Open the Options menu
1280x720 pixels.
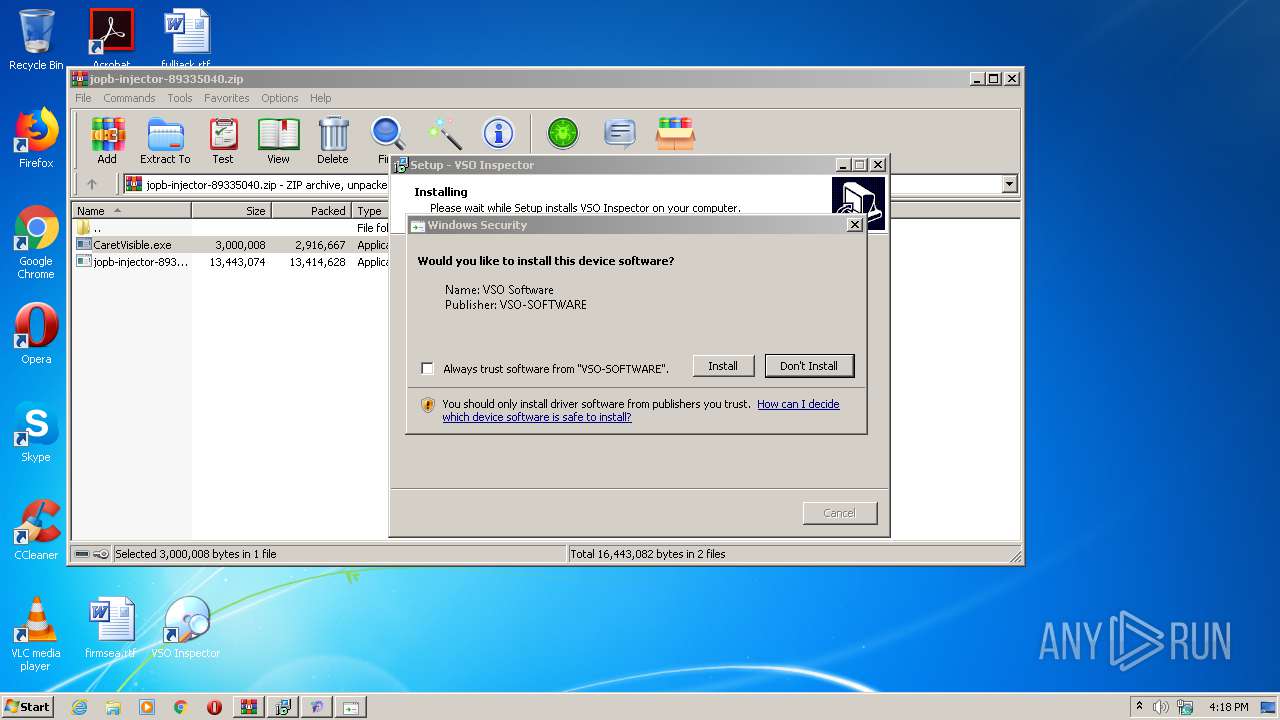click(x=280, y=98)
